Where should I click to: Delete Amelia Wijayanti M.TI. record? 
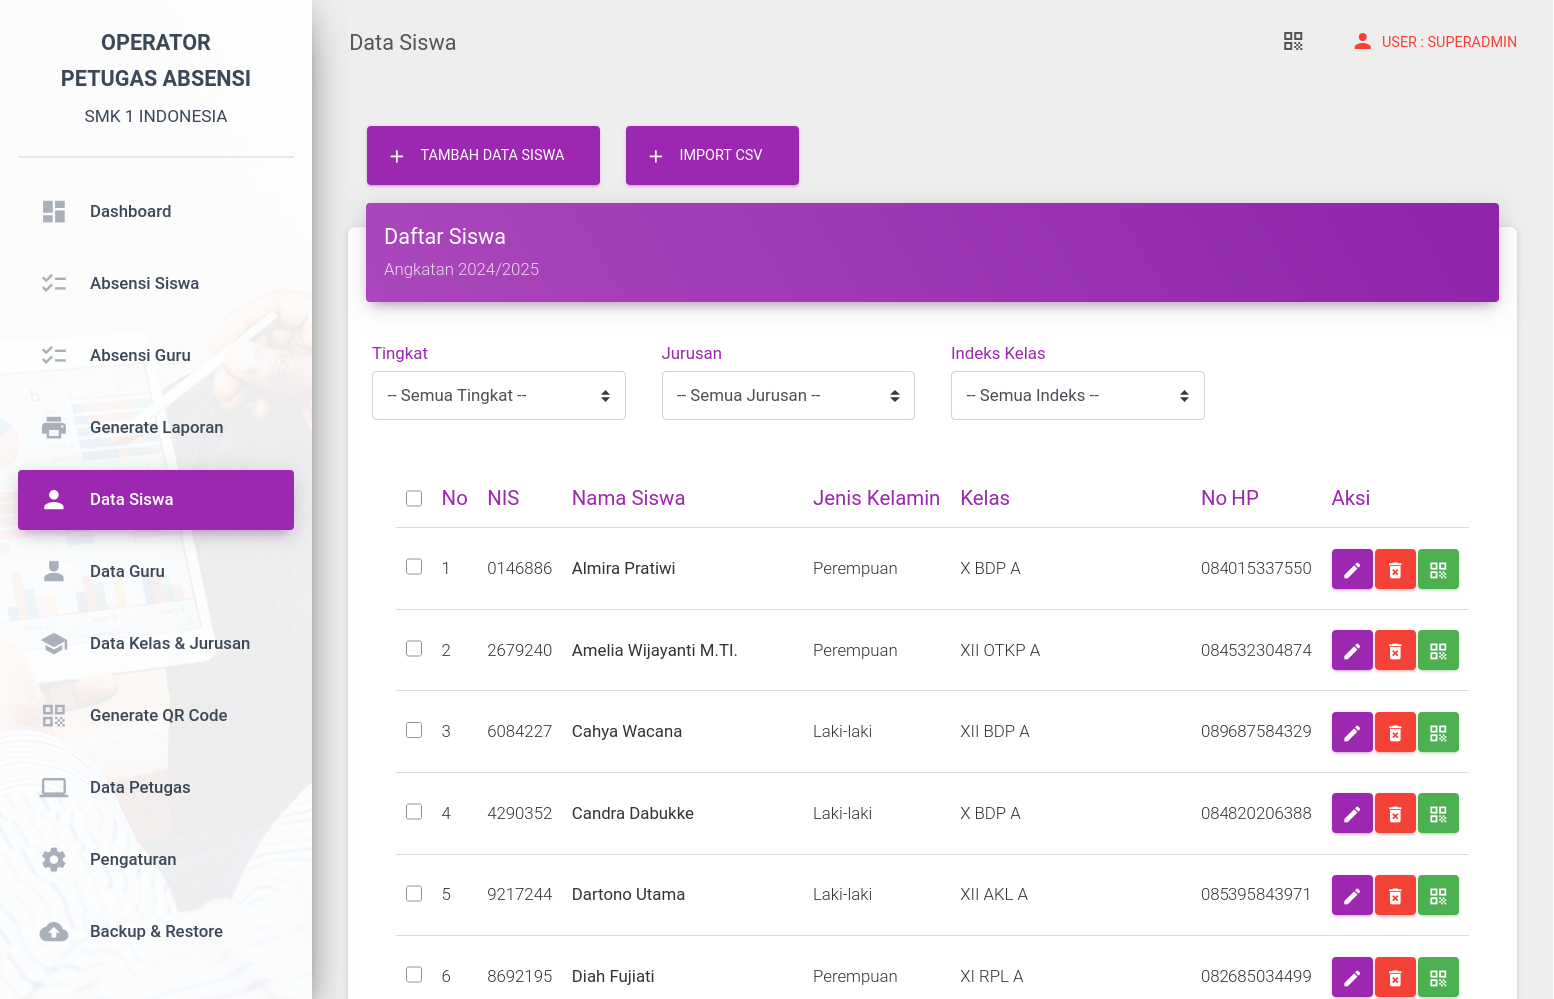[x=1395, y=651]
